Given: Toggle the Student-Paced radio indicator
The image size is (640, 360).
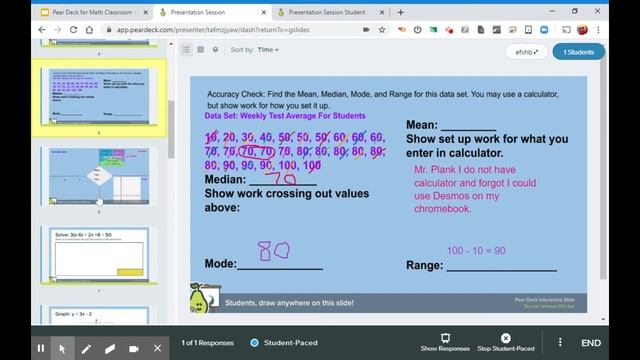Looking at the screenshot, I should point(254,343).
